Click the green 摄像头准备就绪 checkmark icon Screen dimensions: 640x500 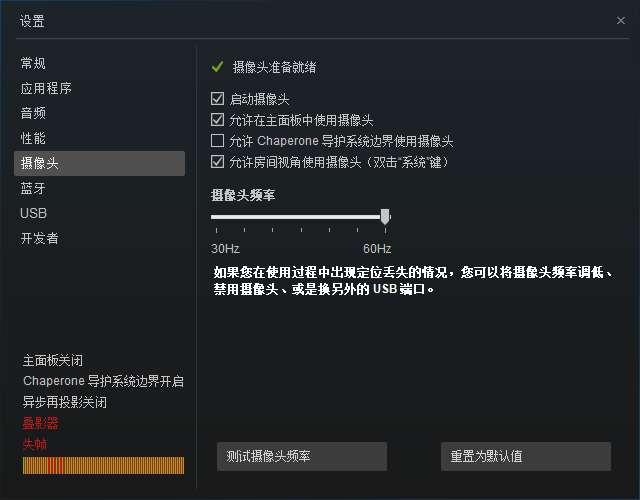click(217, 67)
